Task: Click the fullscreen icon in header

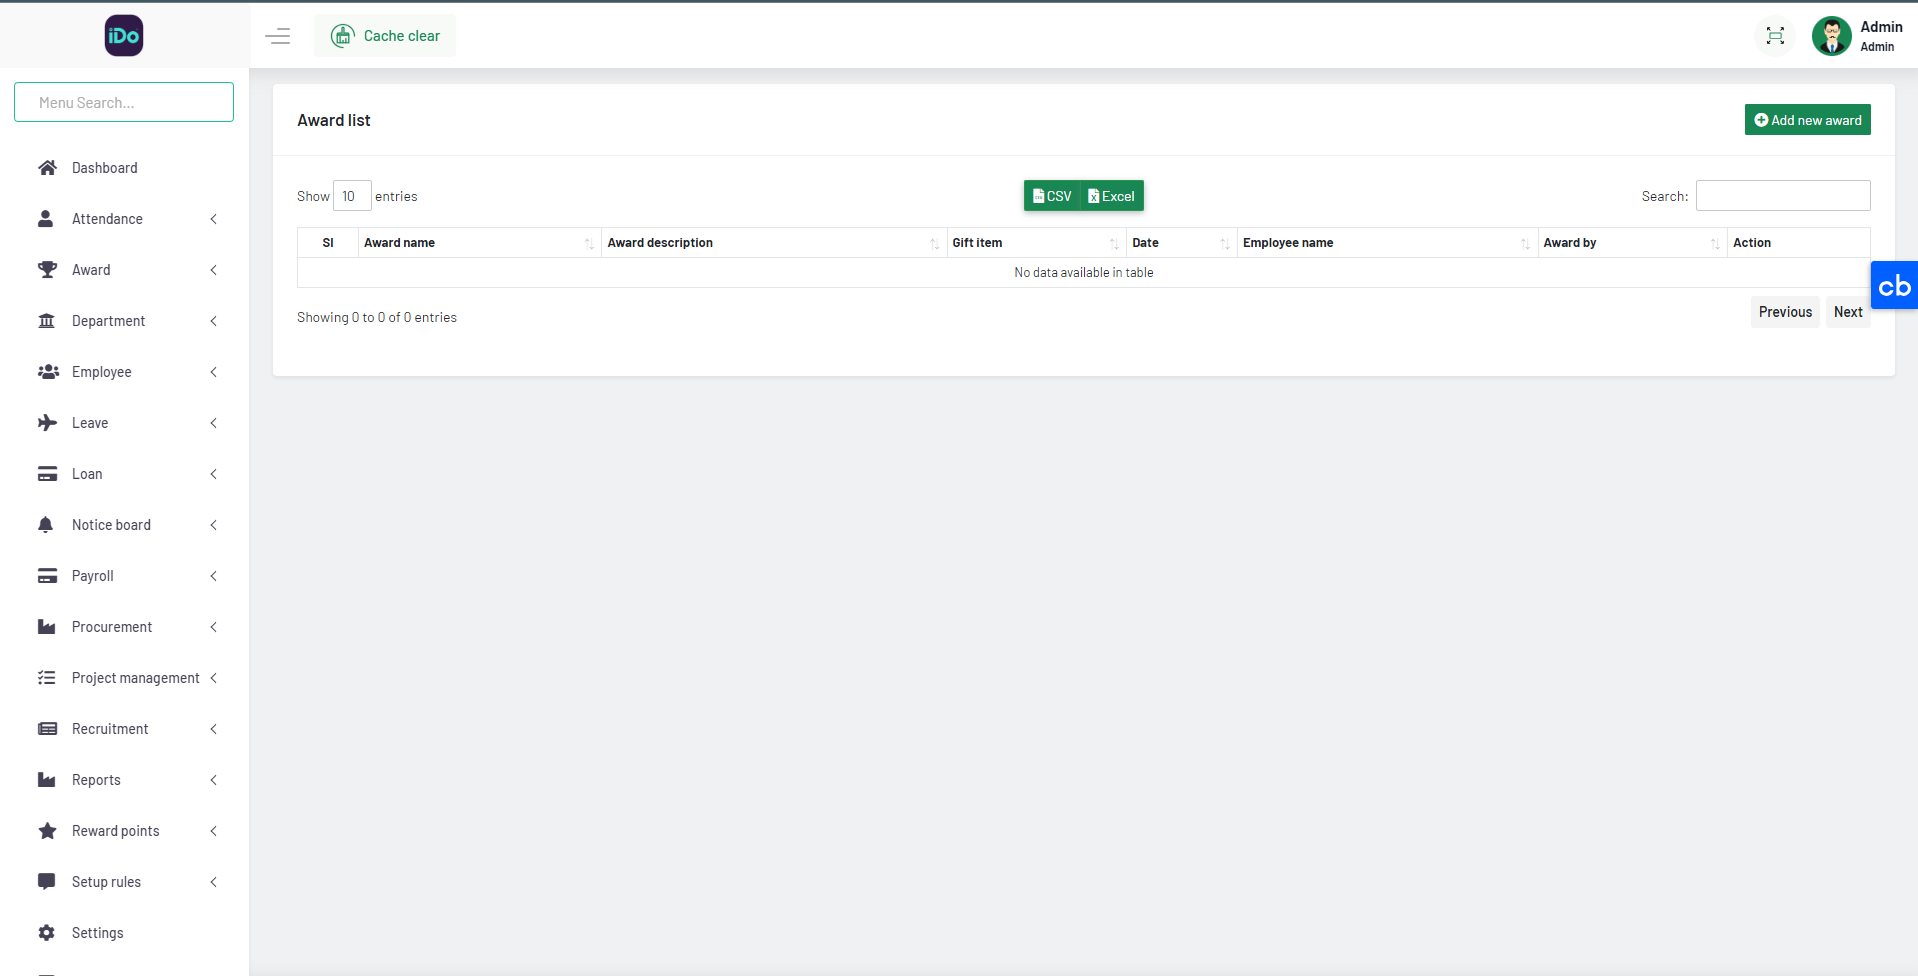Action: pos(1775,36)
